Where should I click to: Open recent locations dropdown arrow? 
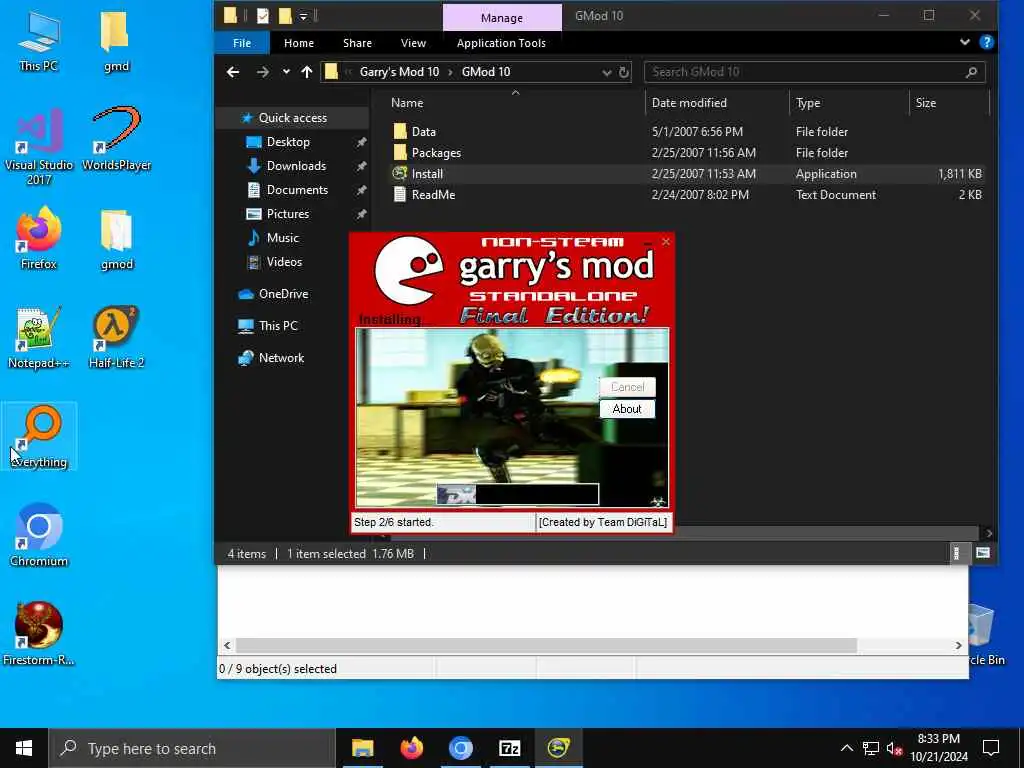click(286, 72)
